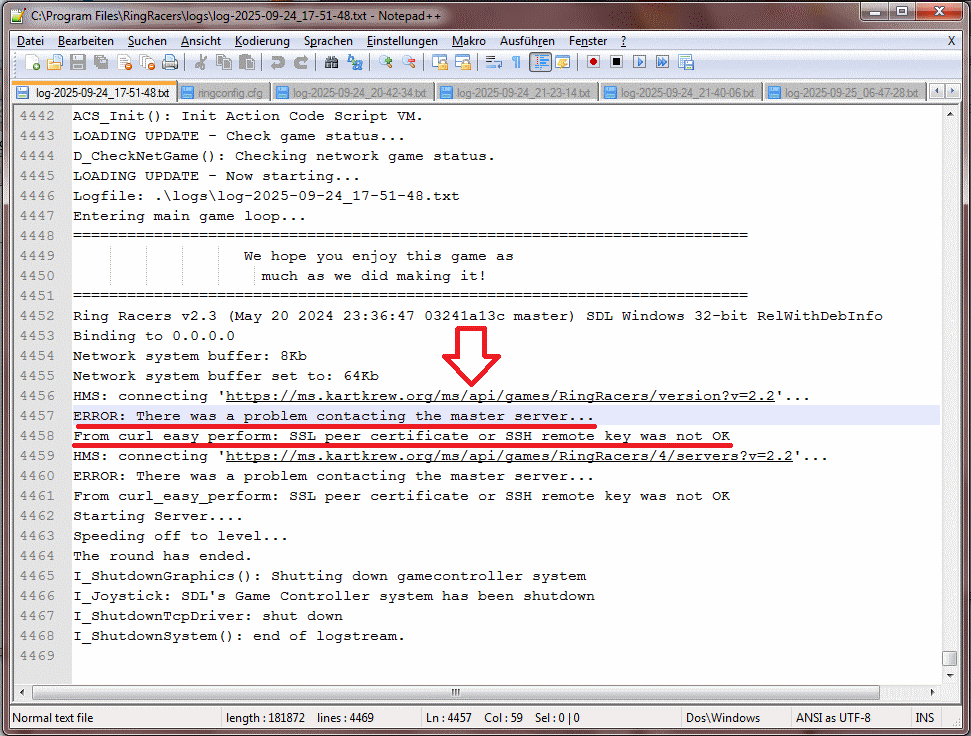Click the Copy icon in the toolbar
Viewport: 971px width, 736px height.
point(224,62)
